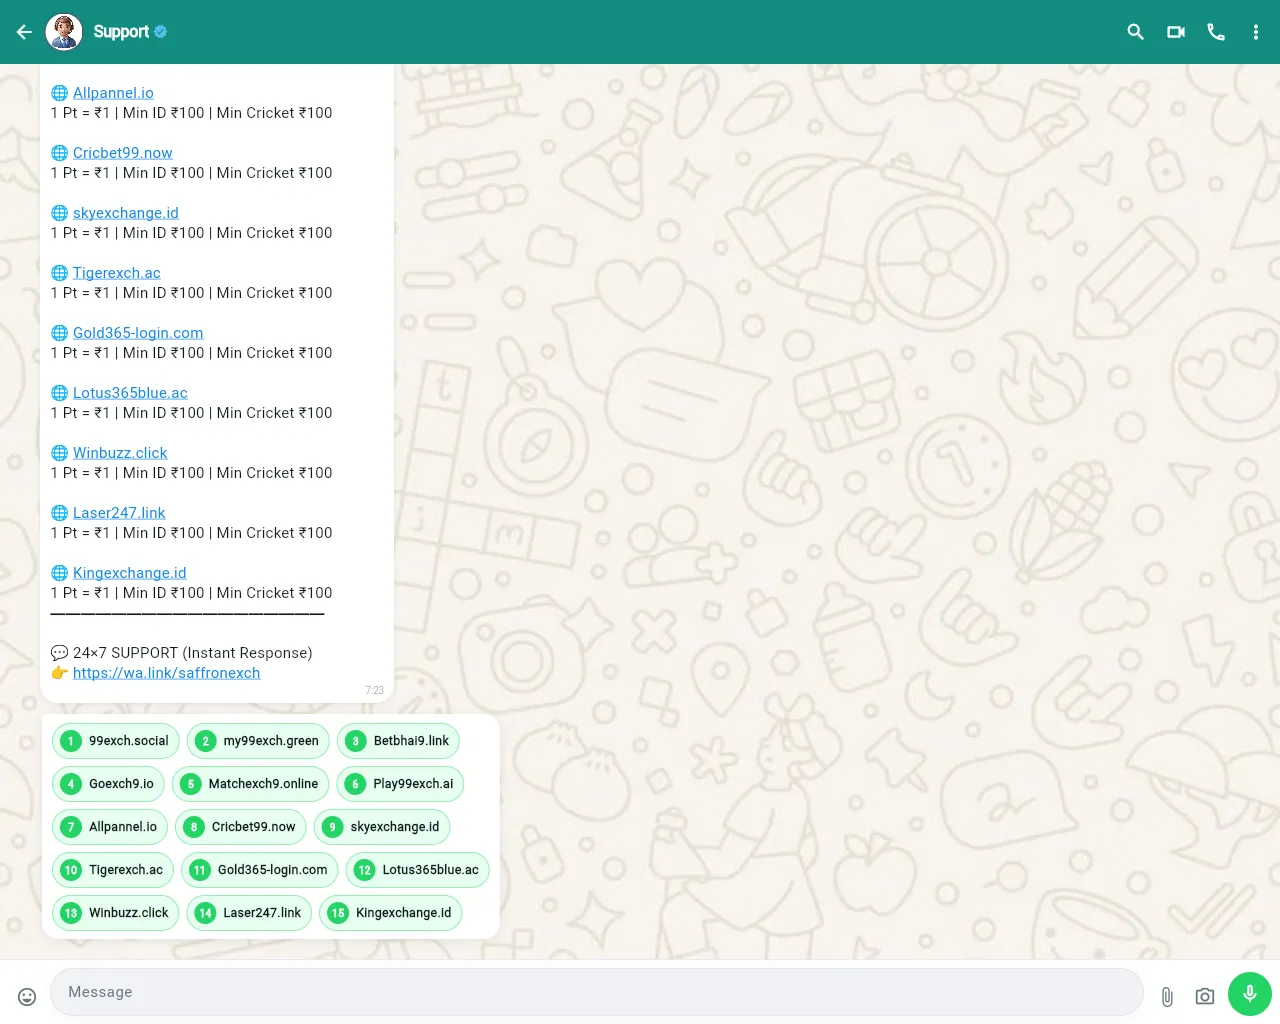Choose quick reply 10 Tigerexch.ac
Screen dimensions: 1280x1024
click(x=113, y=870)
